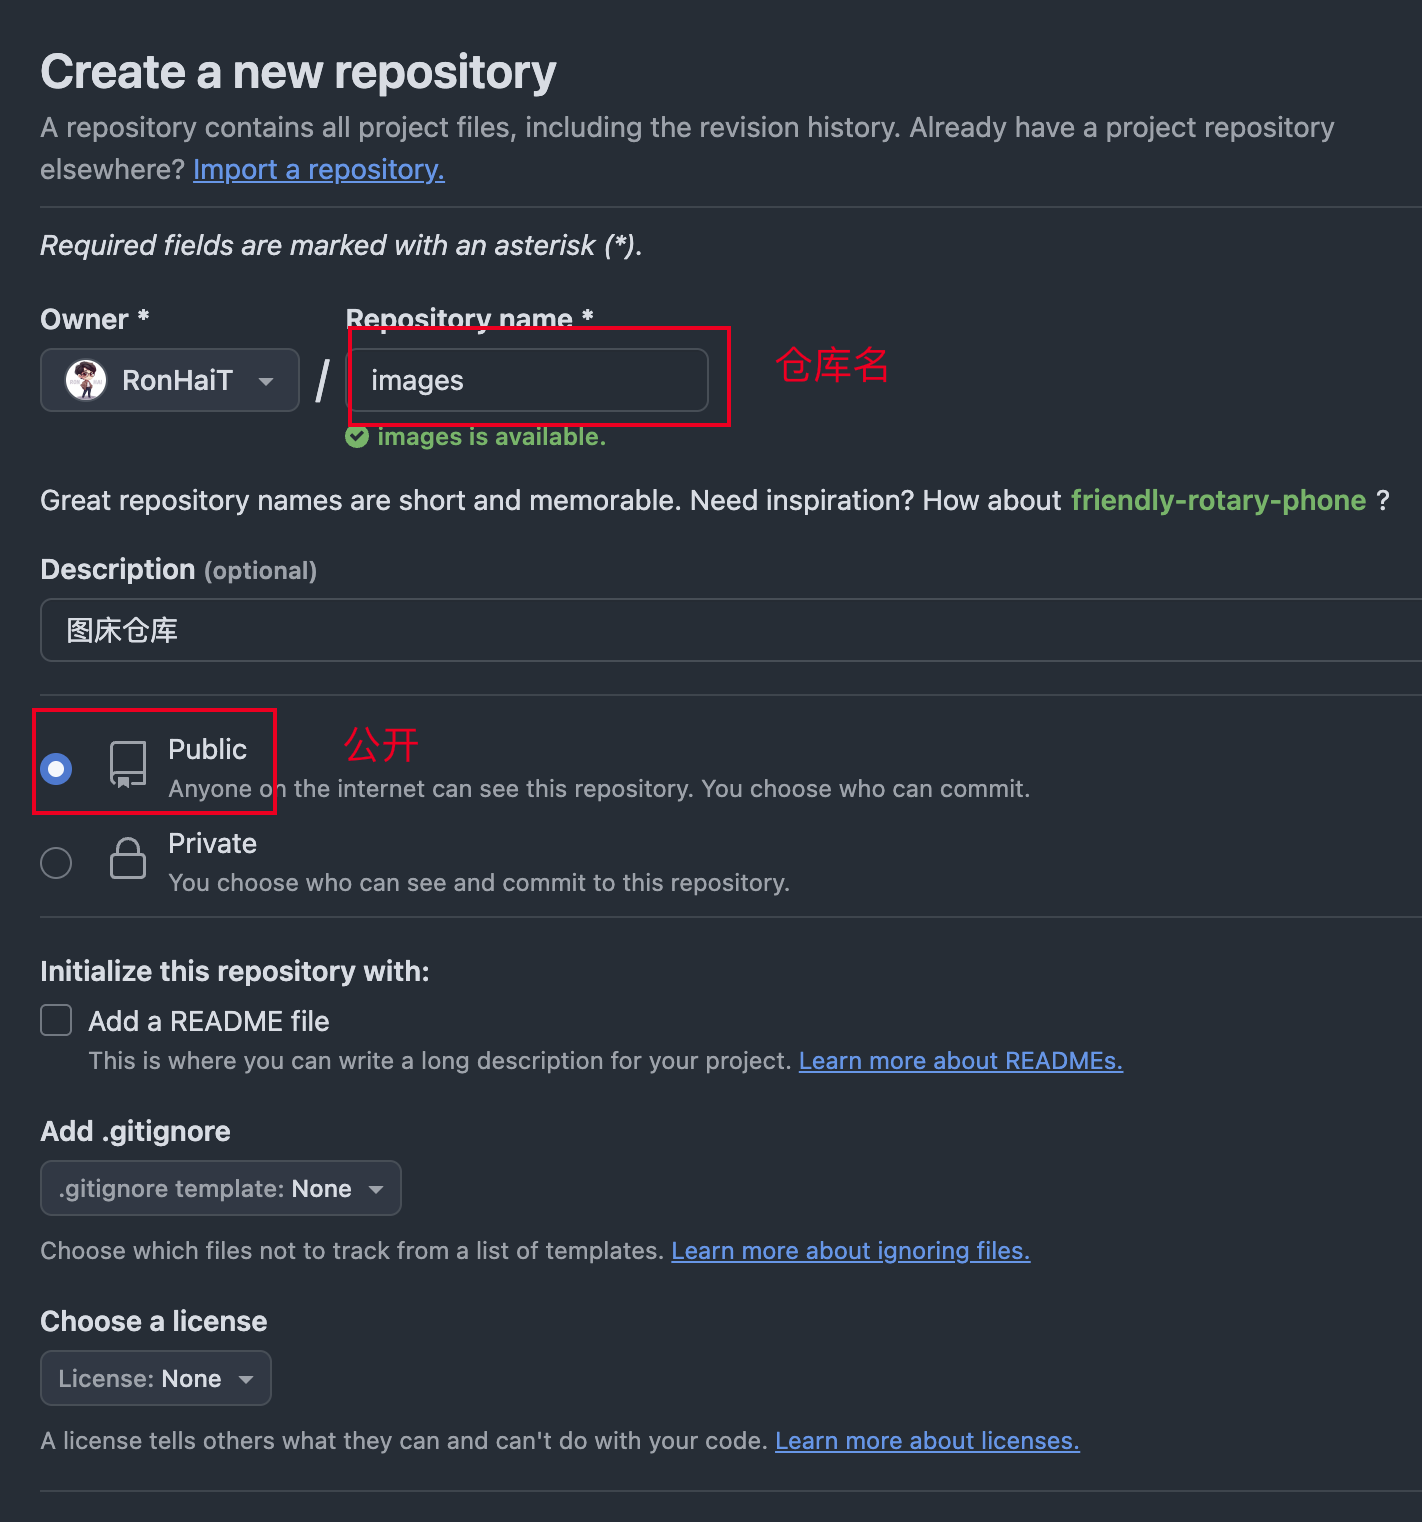Open Learn more about licenses link
Screen dimensions: 1422x1522
click(x=928, y=1441)
